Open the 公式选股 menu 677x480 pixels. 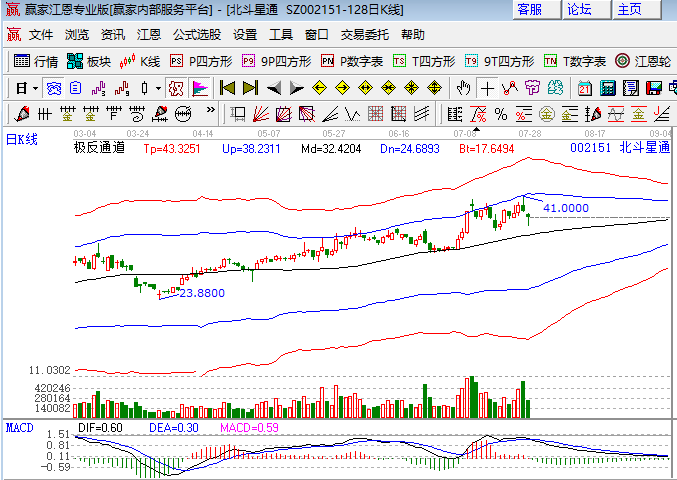coord(197,35)
